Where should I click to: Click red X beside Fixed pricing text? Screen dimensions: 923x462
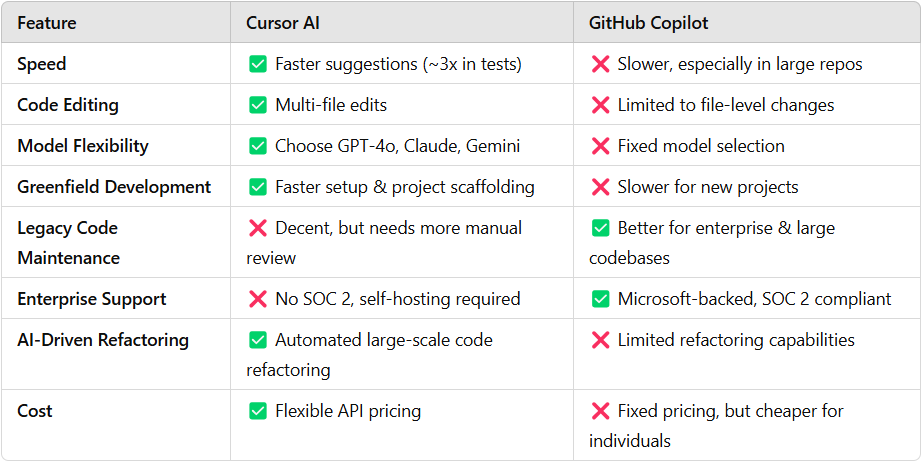coord(600,411)
